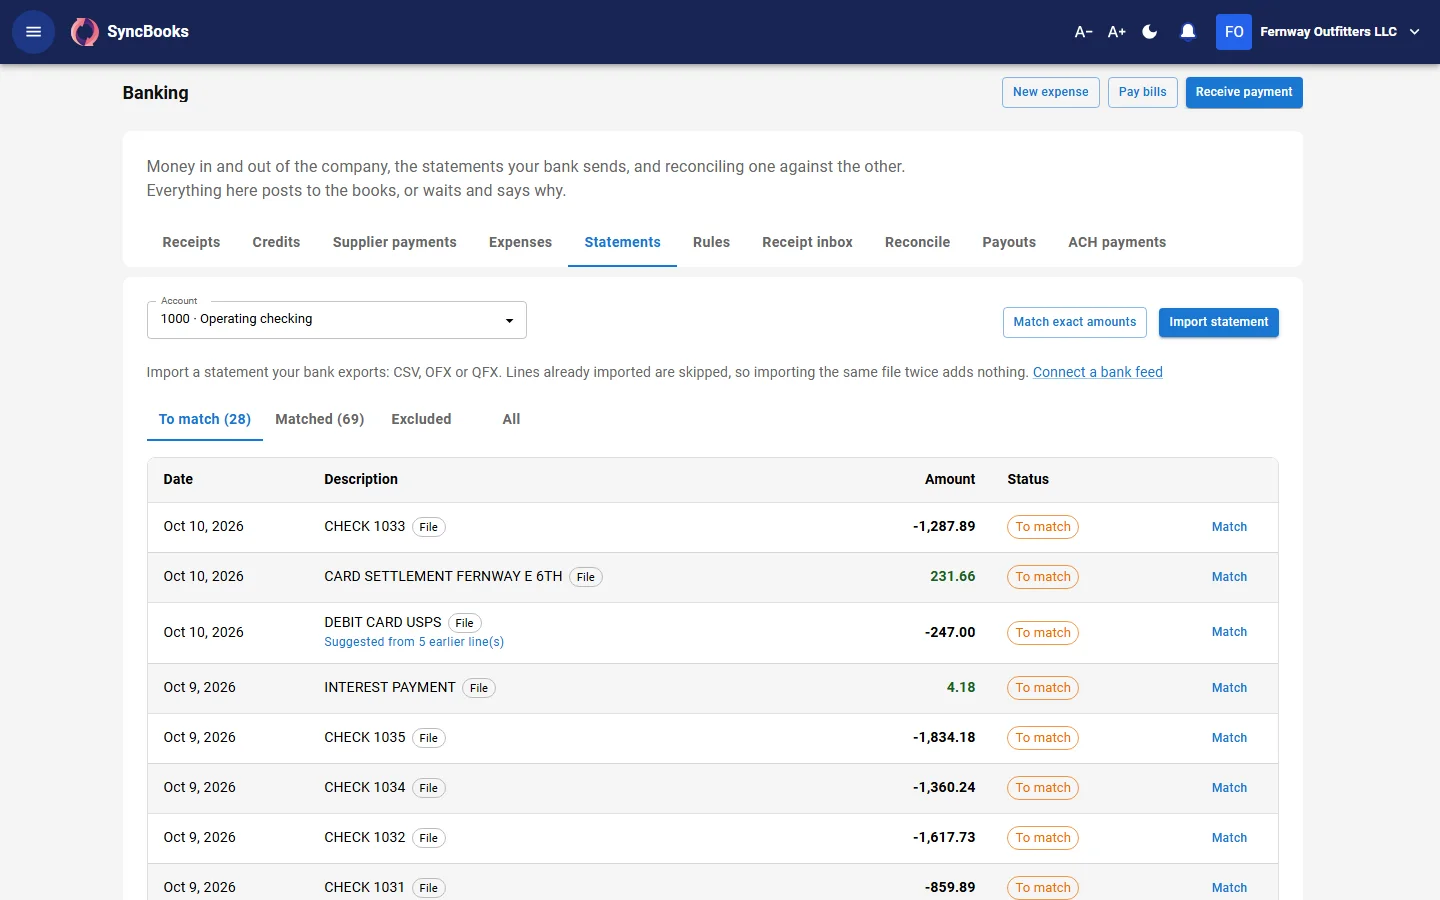The width and height of the screenshot is (1440, 900).
Task: Match the CHECK 1033 line
Action: click(x=1229, y=527)
